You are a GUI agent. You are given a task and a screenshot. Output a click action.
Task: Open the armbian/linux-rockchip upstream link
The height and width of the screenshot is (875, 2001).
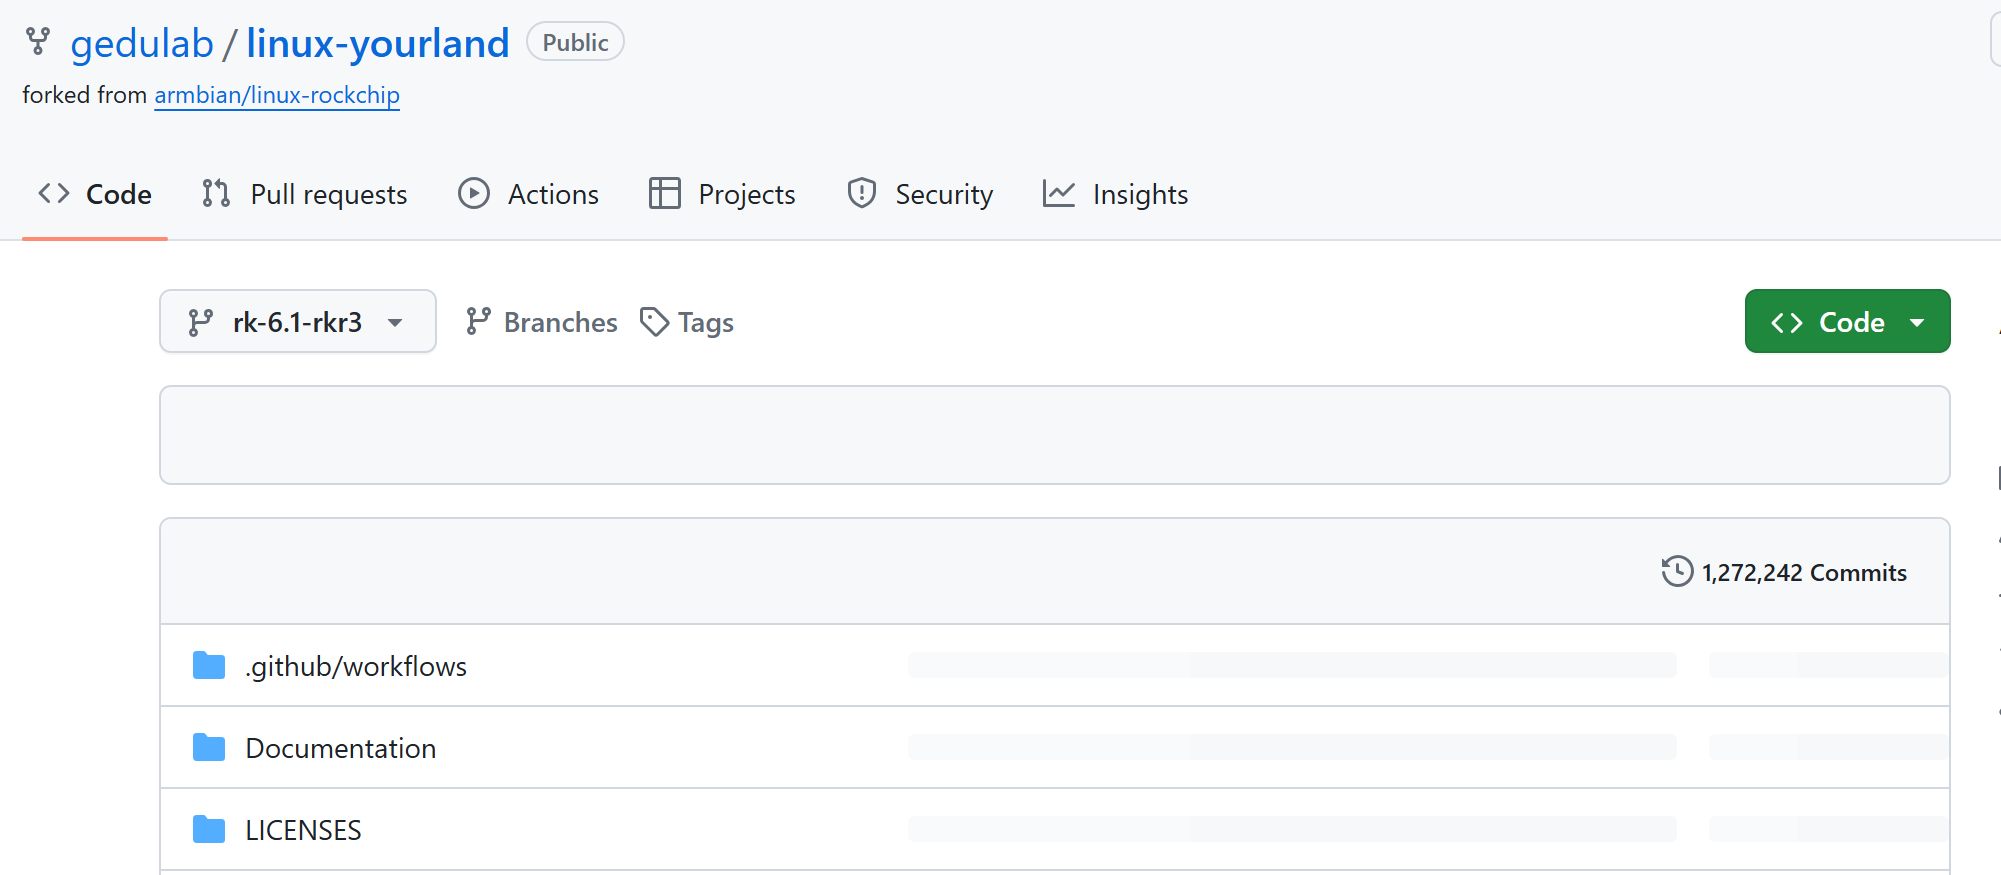(277, 95)
